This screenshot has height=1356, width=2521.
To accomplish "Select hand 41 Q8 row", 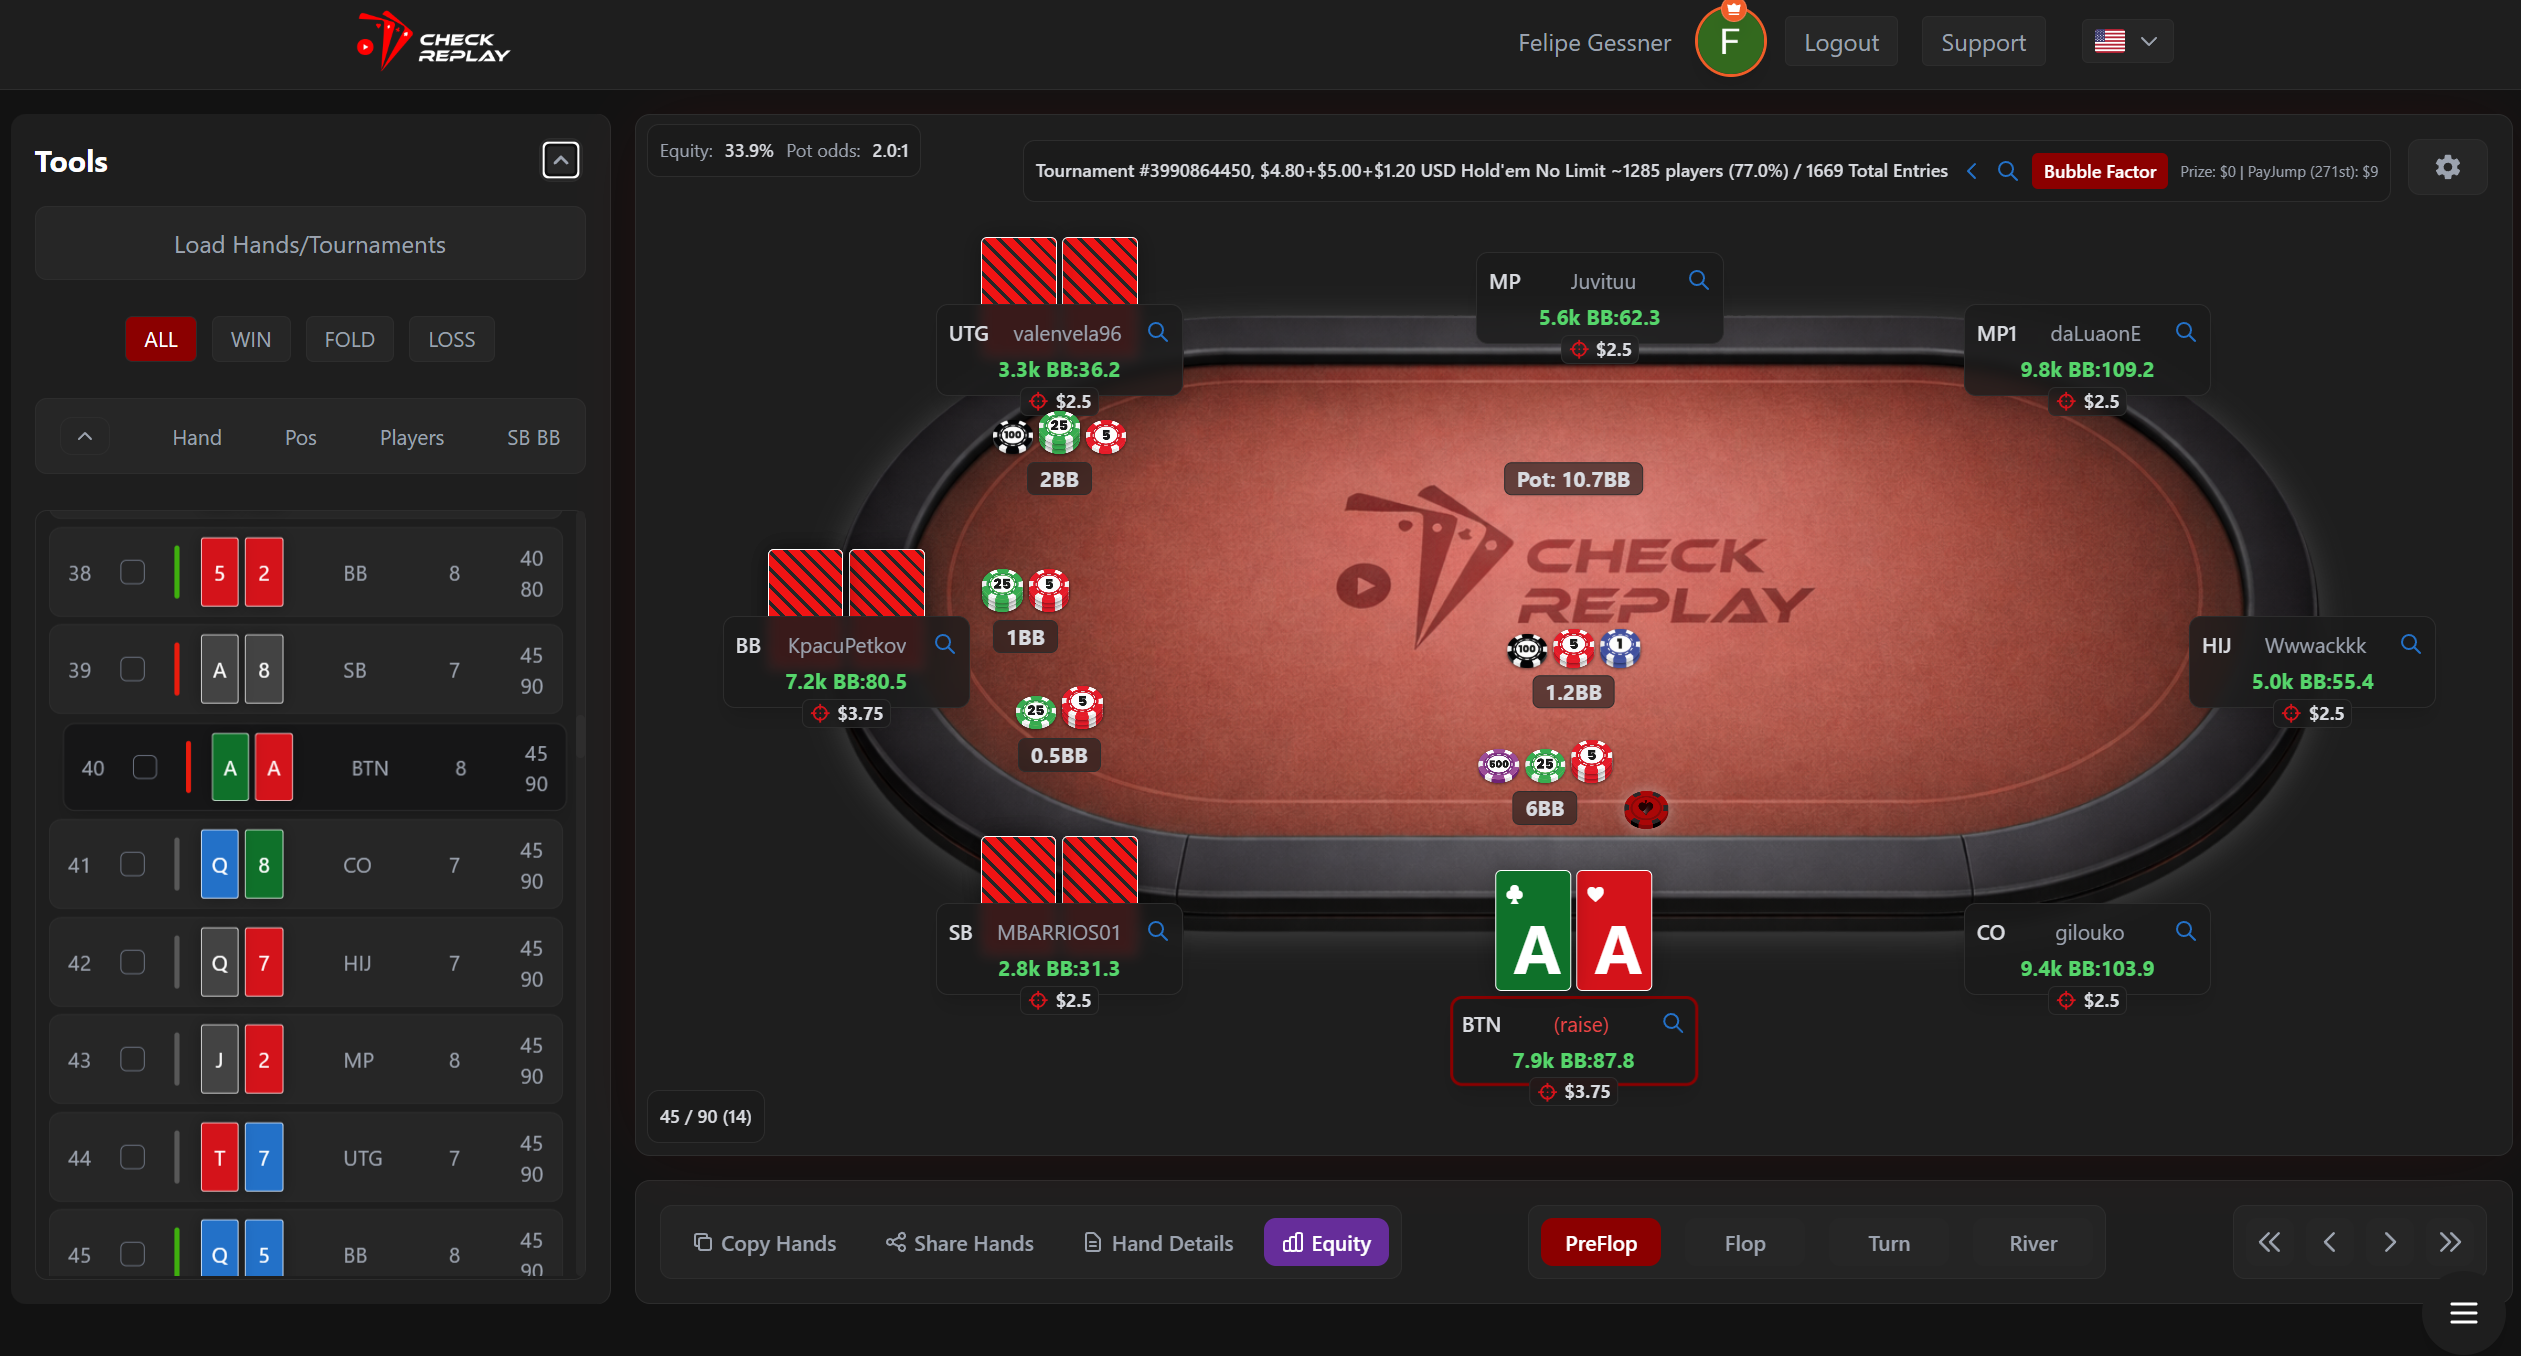I will pos(306,865).
